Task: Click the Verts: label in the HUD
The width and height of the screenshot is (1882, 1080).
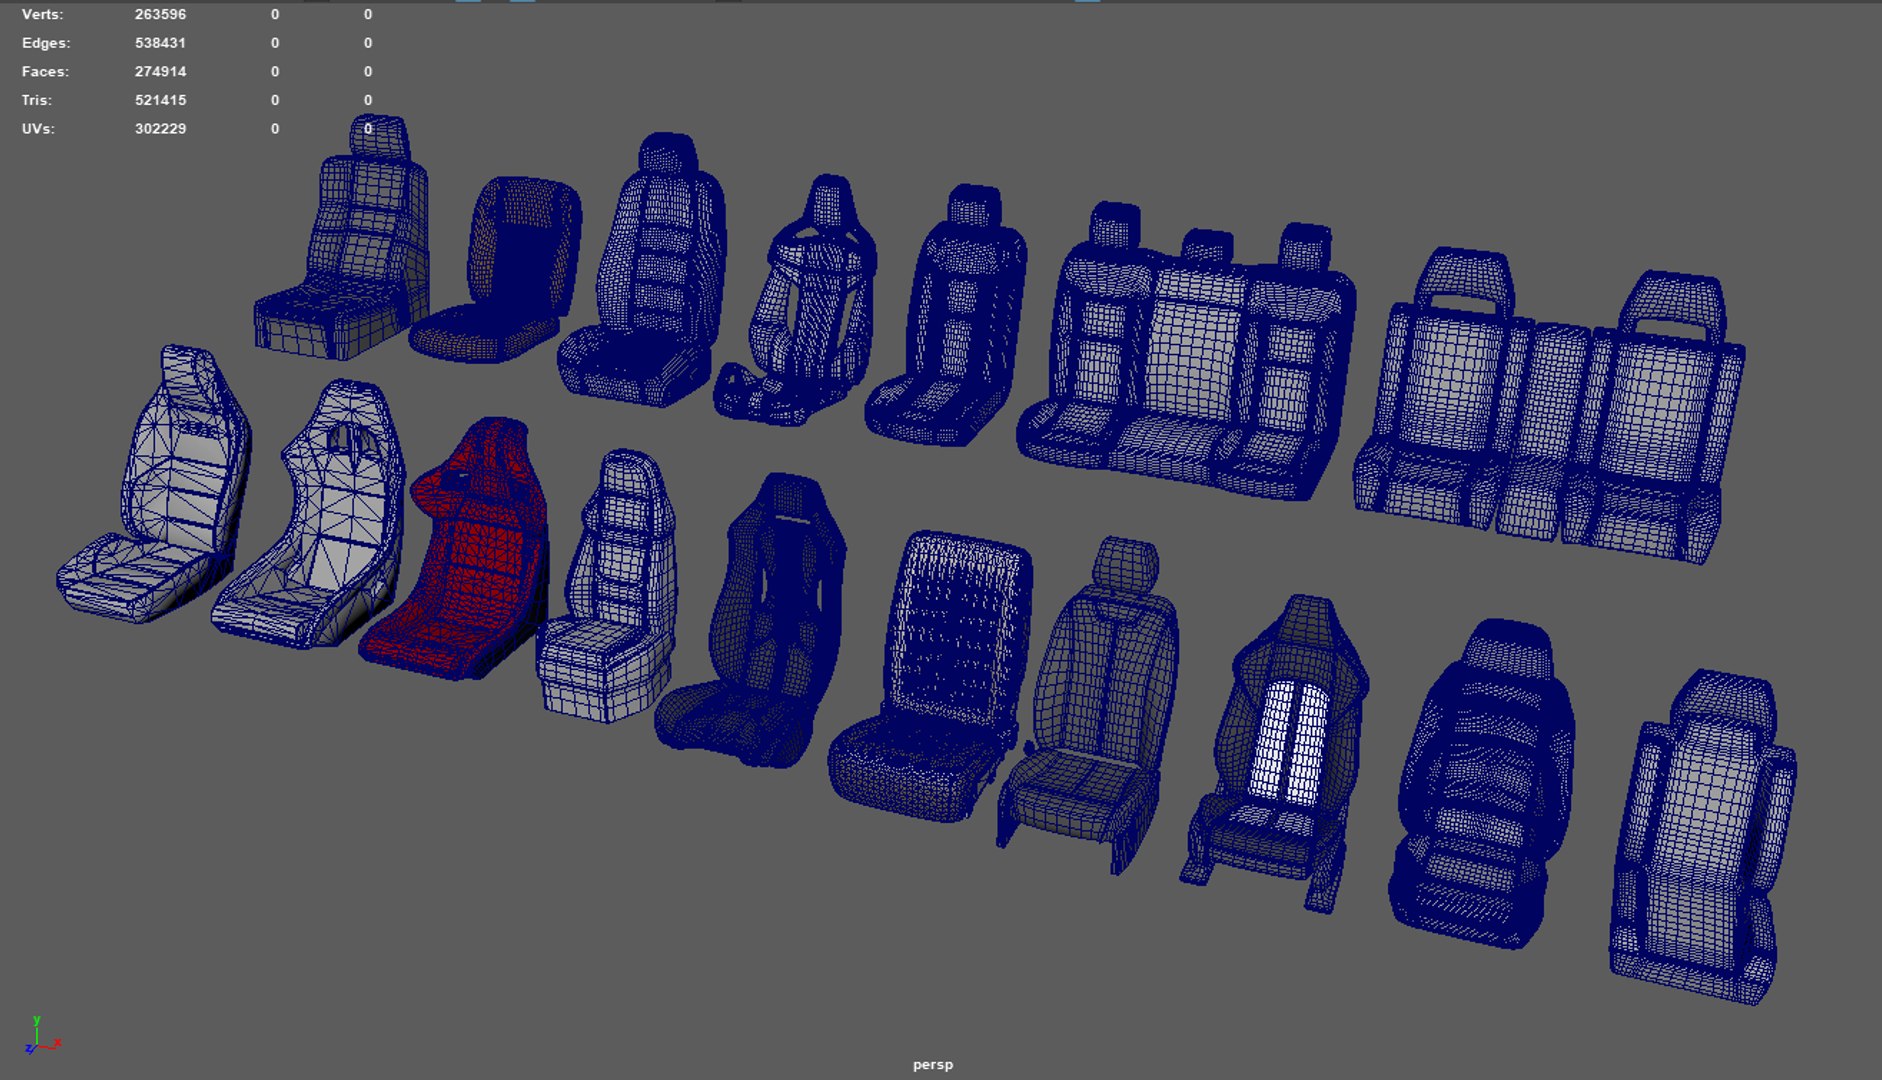Action: pyautogui.click(x=42, y=15)
